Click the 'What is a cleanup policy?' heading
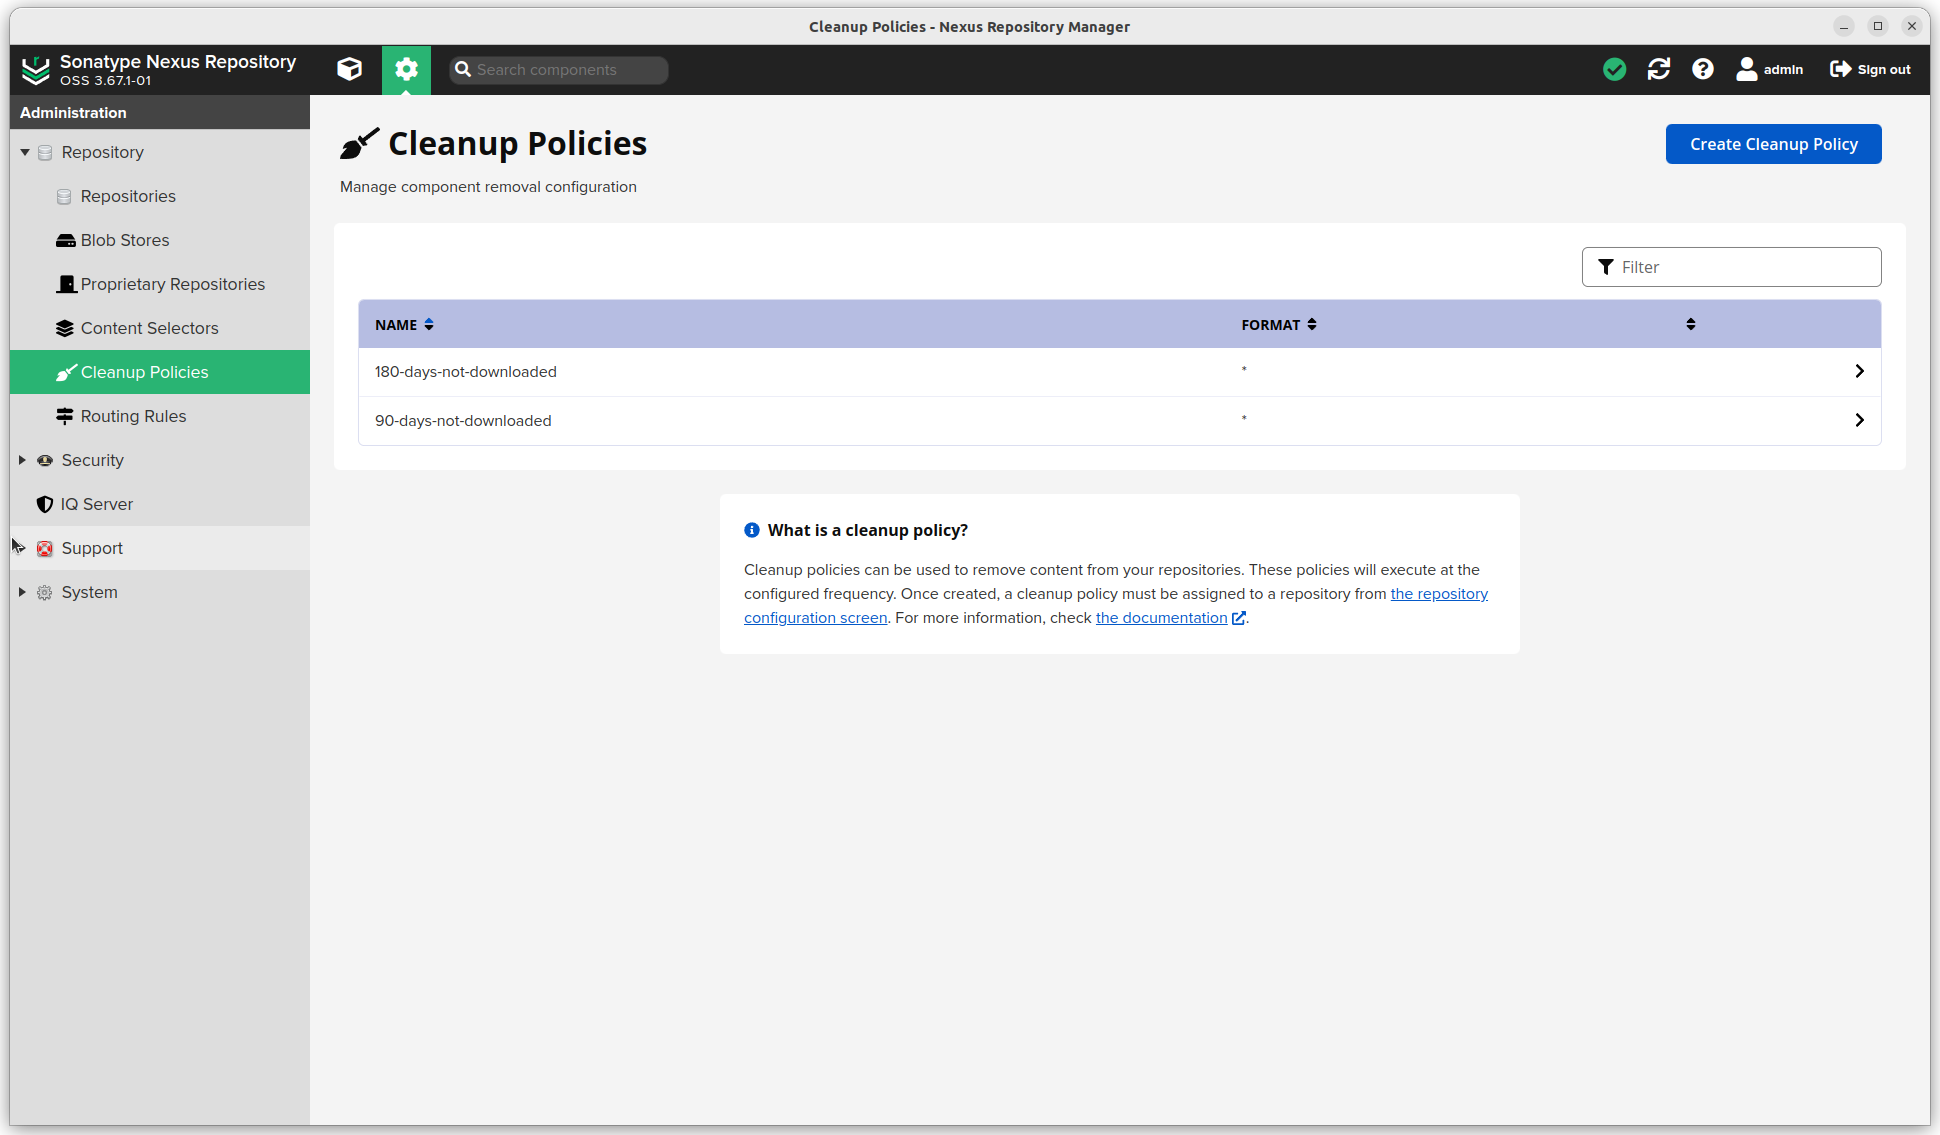Viewport: 1940px width, 1135px height. [x=867, y=530]
